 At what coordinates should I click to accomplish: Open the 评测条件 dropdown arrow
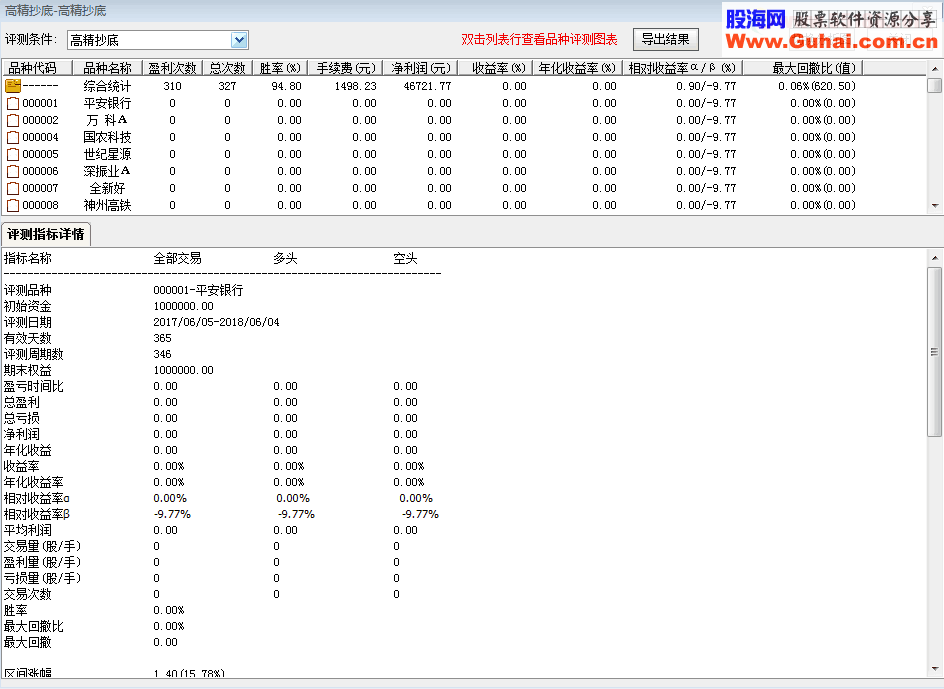(x=239, y=40)
